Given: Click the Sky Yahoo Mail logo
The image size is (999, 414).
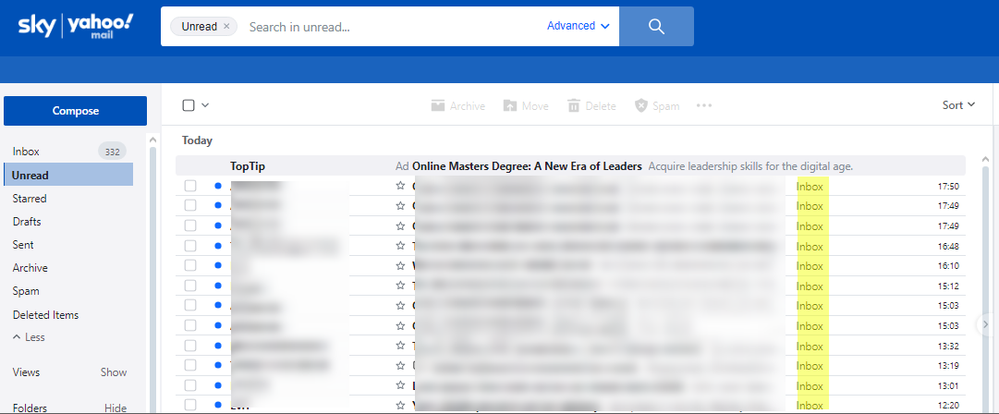Looking at the screenshot, I should click(76, 27).
